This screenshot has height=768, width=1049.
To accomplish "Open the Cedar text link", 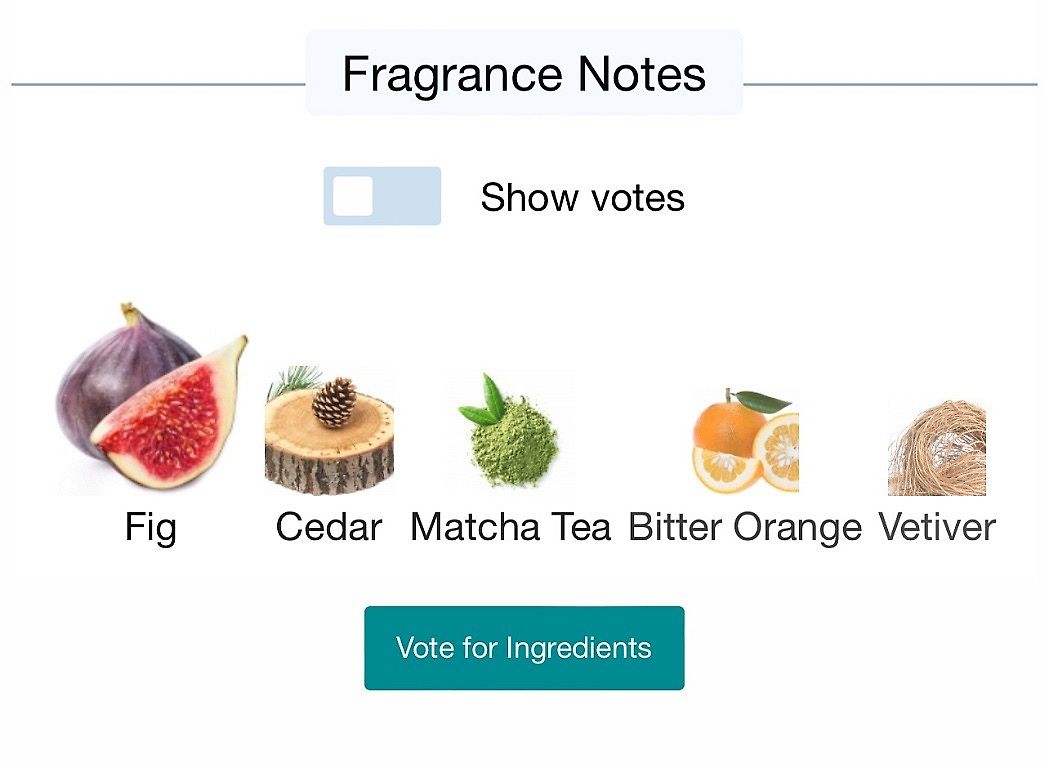I will (328, 526).
